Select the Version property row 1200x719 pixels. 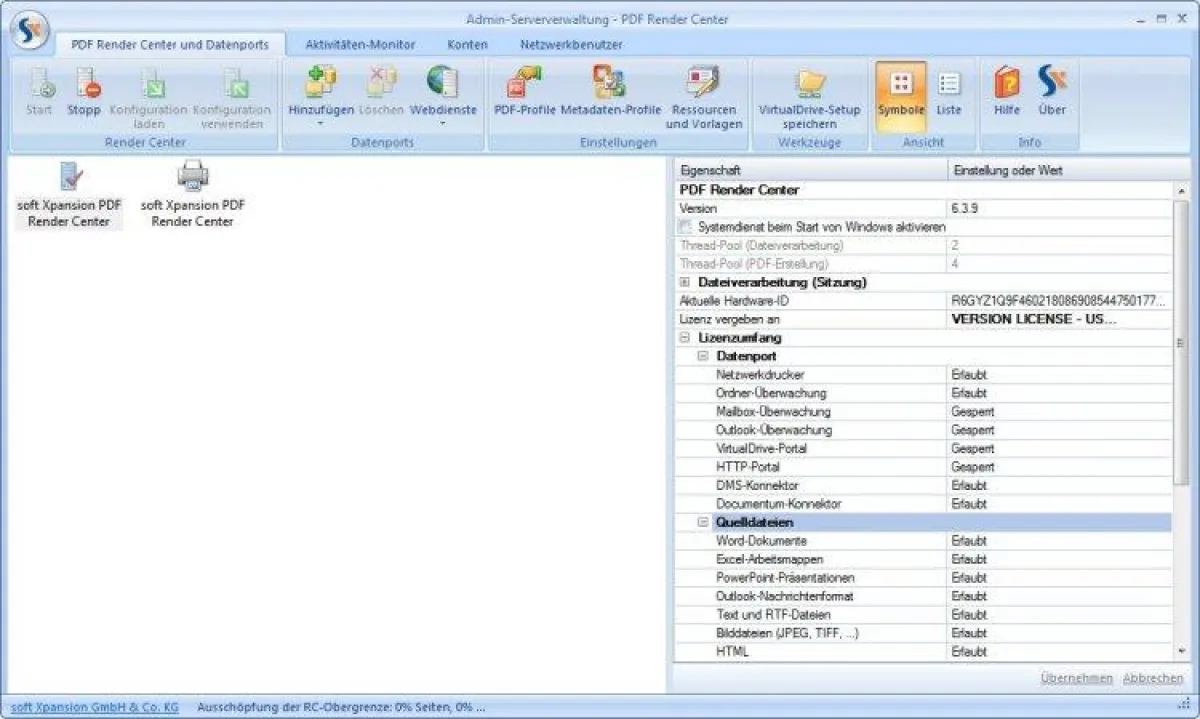point(923,208)
